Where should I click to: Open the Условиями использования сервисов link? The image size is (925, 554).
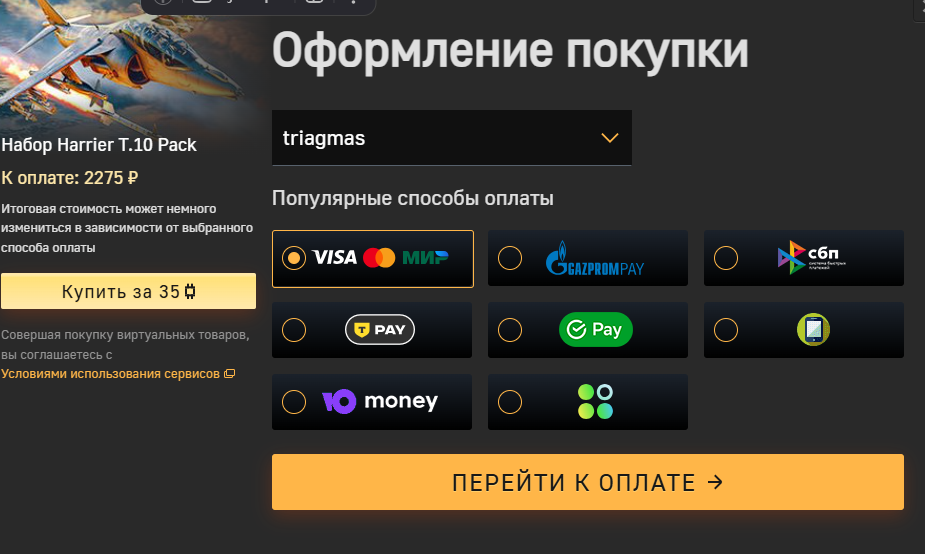[x=110, y=373]
